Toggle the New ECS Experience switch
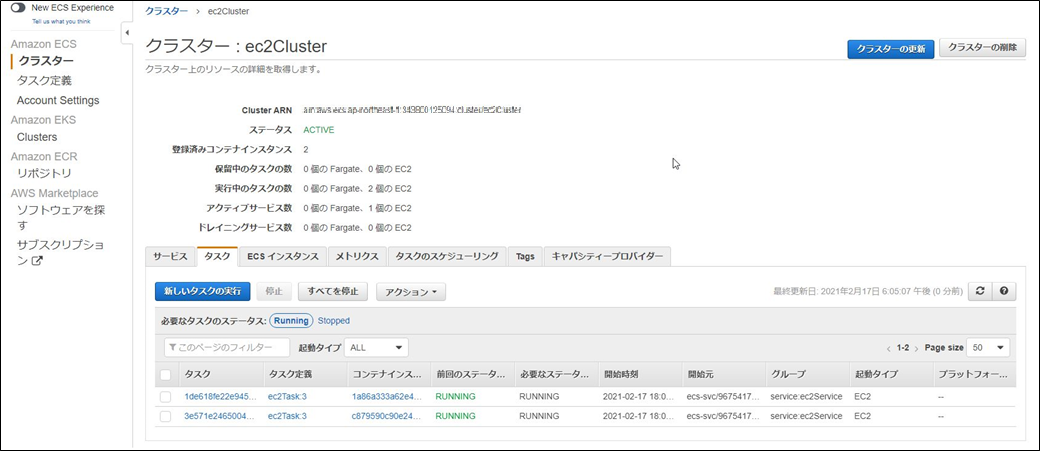 (x=19, y=8)
